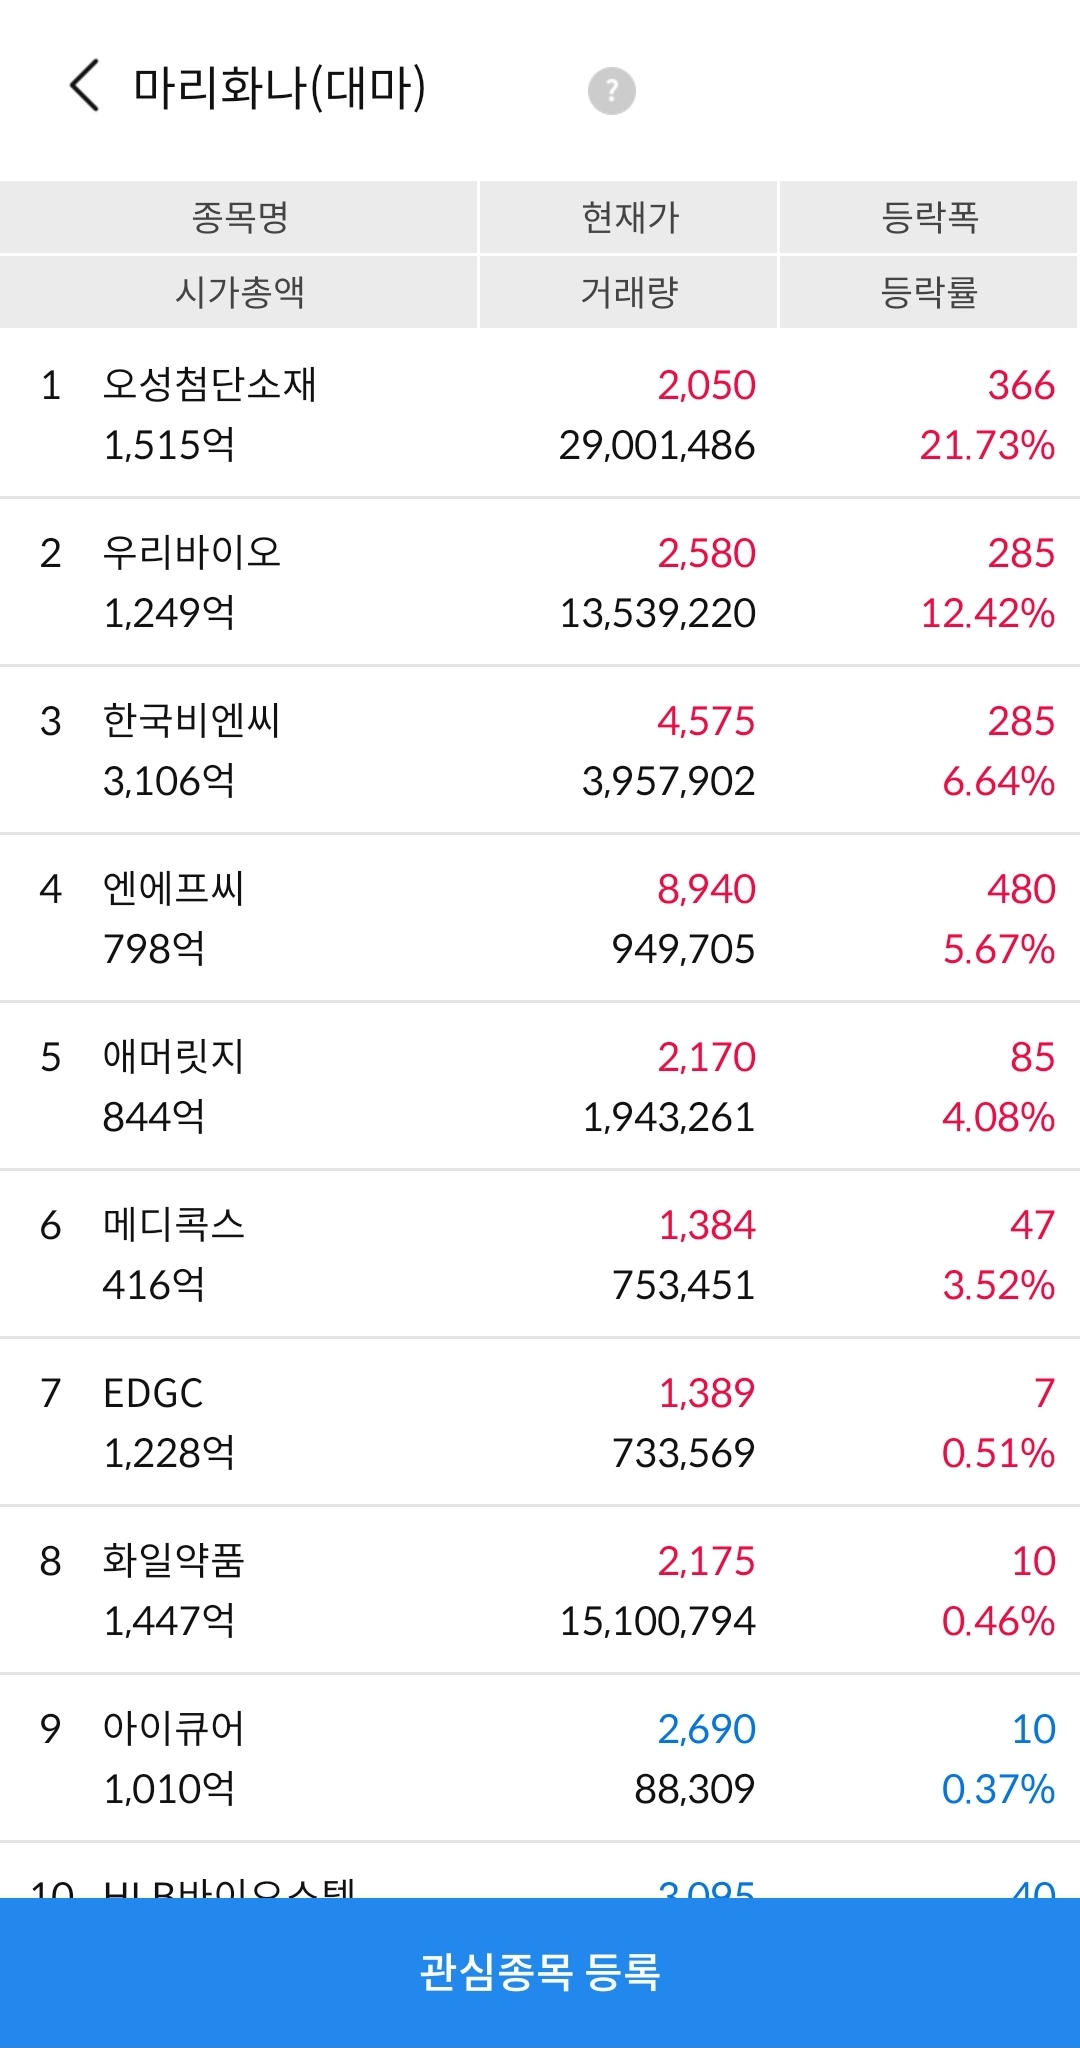This screenshot has height=2048, width=1080.
Task: View details for 애머릿지
Action: 540,1086
